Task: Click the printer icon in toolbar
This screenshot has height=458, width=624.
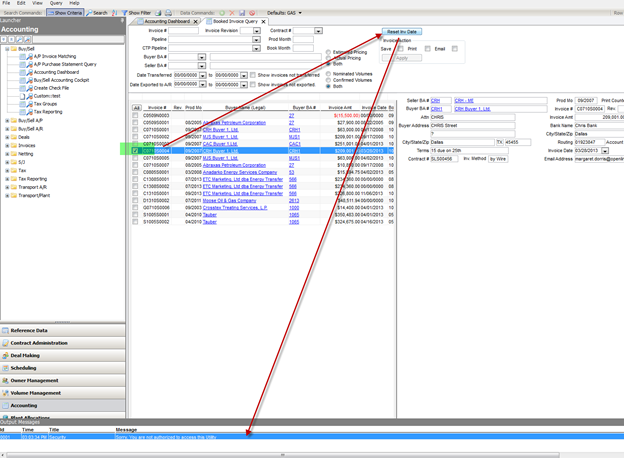Action: [x=168, y=13]
